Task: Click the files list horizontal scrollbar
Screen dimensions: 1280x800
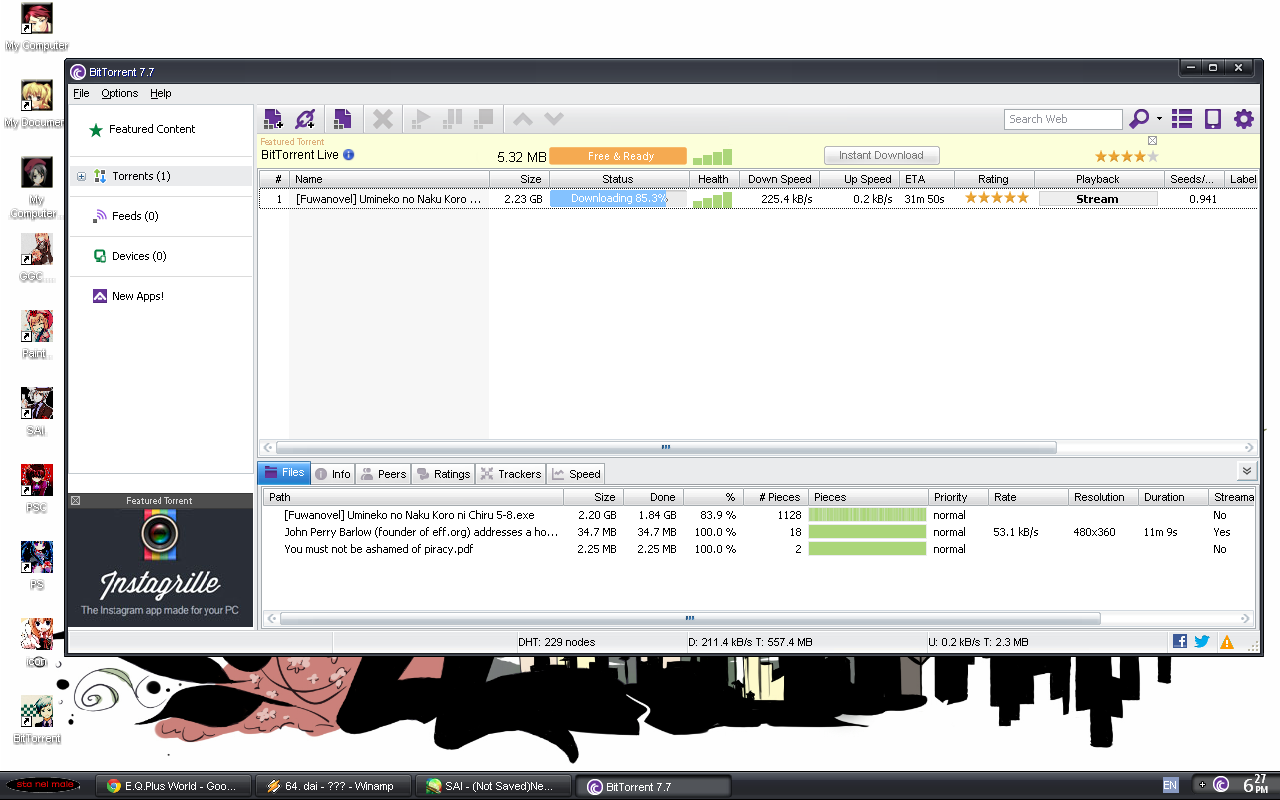Action: tap(690, 619)
